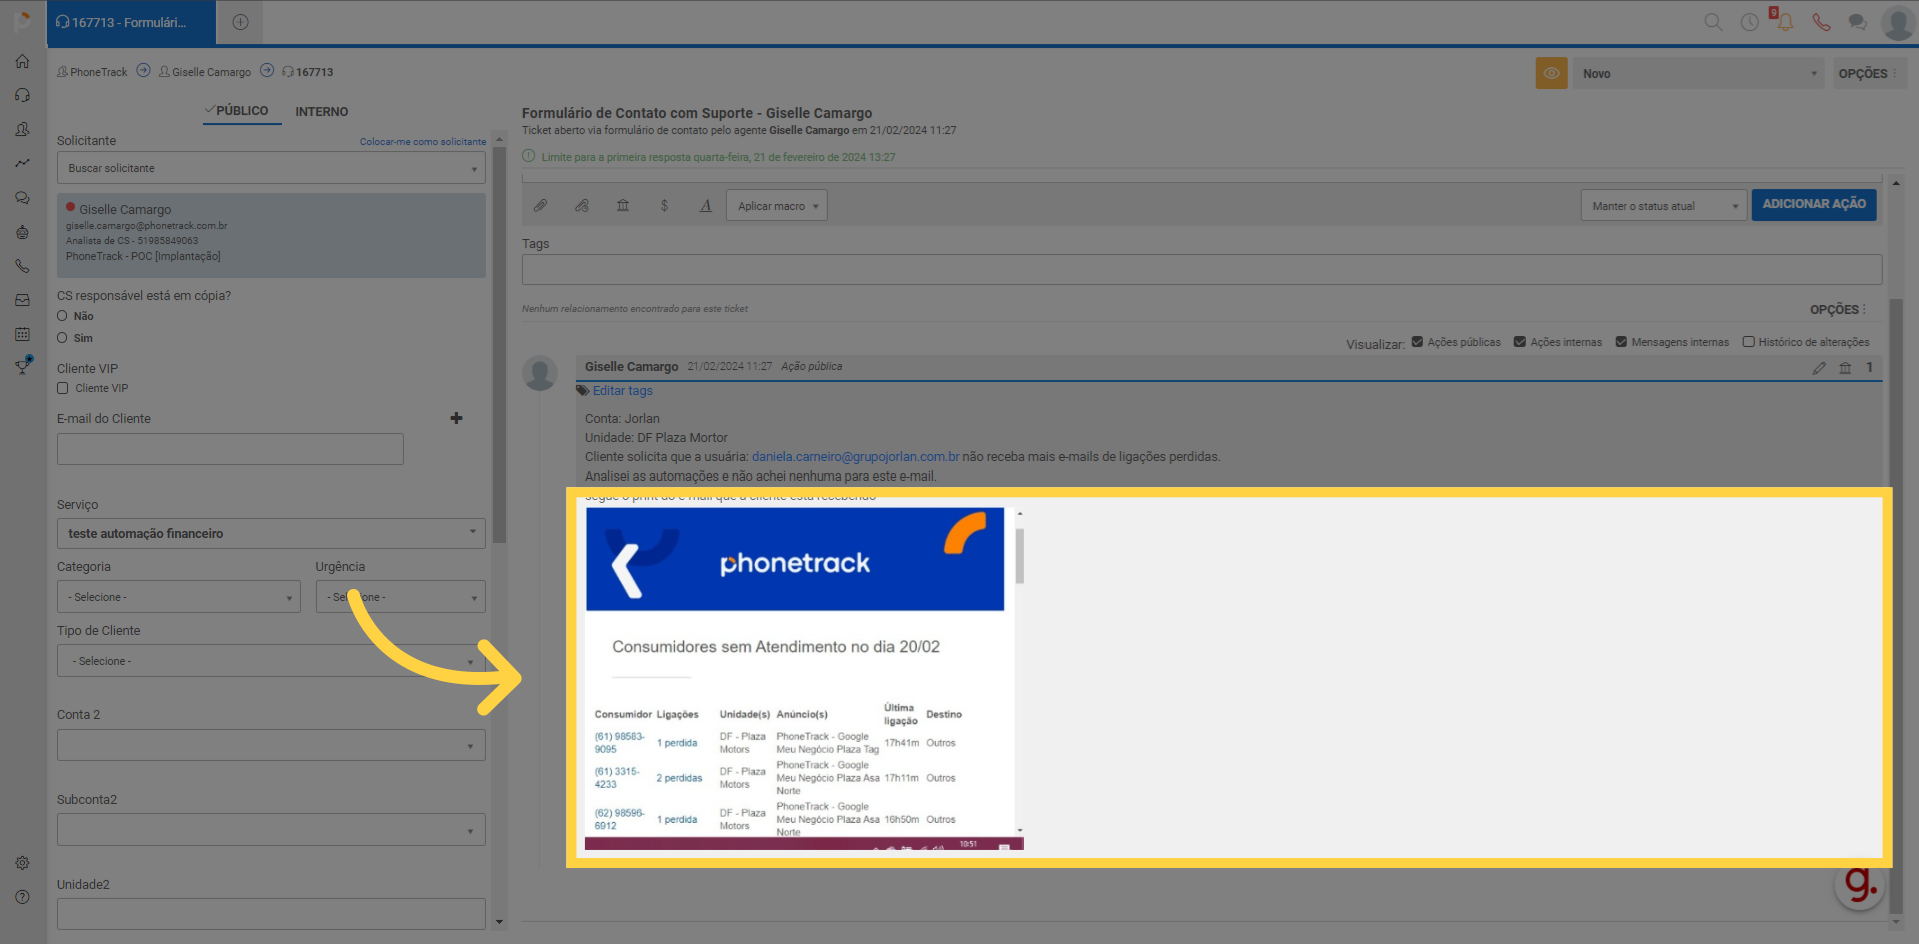The height and width of the screenshot is (944, 1919).
Task: Toggle the Ações públicas checkbox
Action: pyautogui.click(x=1417, y=342)
